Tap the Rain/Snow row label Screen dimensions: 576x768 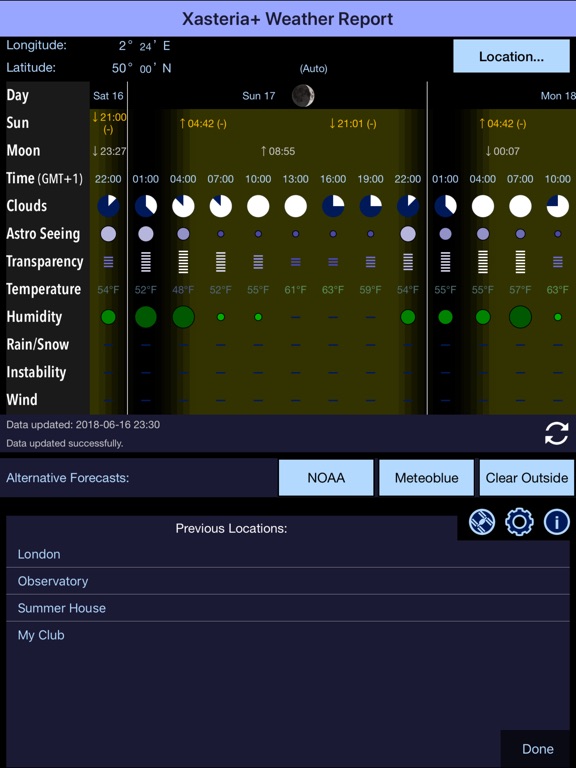[x=38, y=344]
